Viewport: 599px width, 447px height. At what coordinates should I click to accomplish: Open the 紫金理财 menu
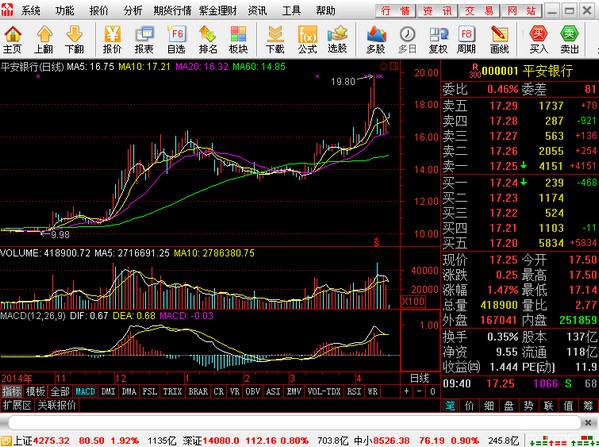coord(218,11)
